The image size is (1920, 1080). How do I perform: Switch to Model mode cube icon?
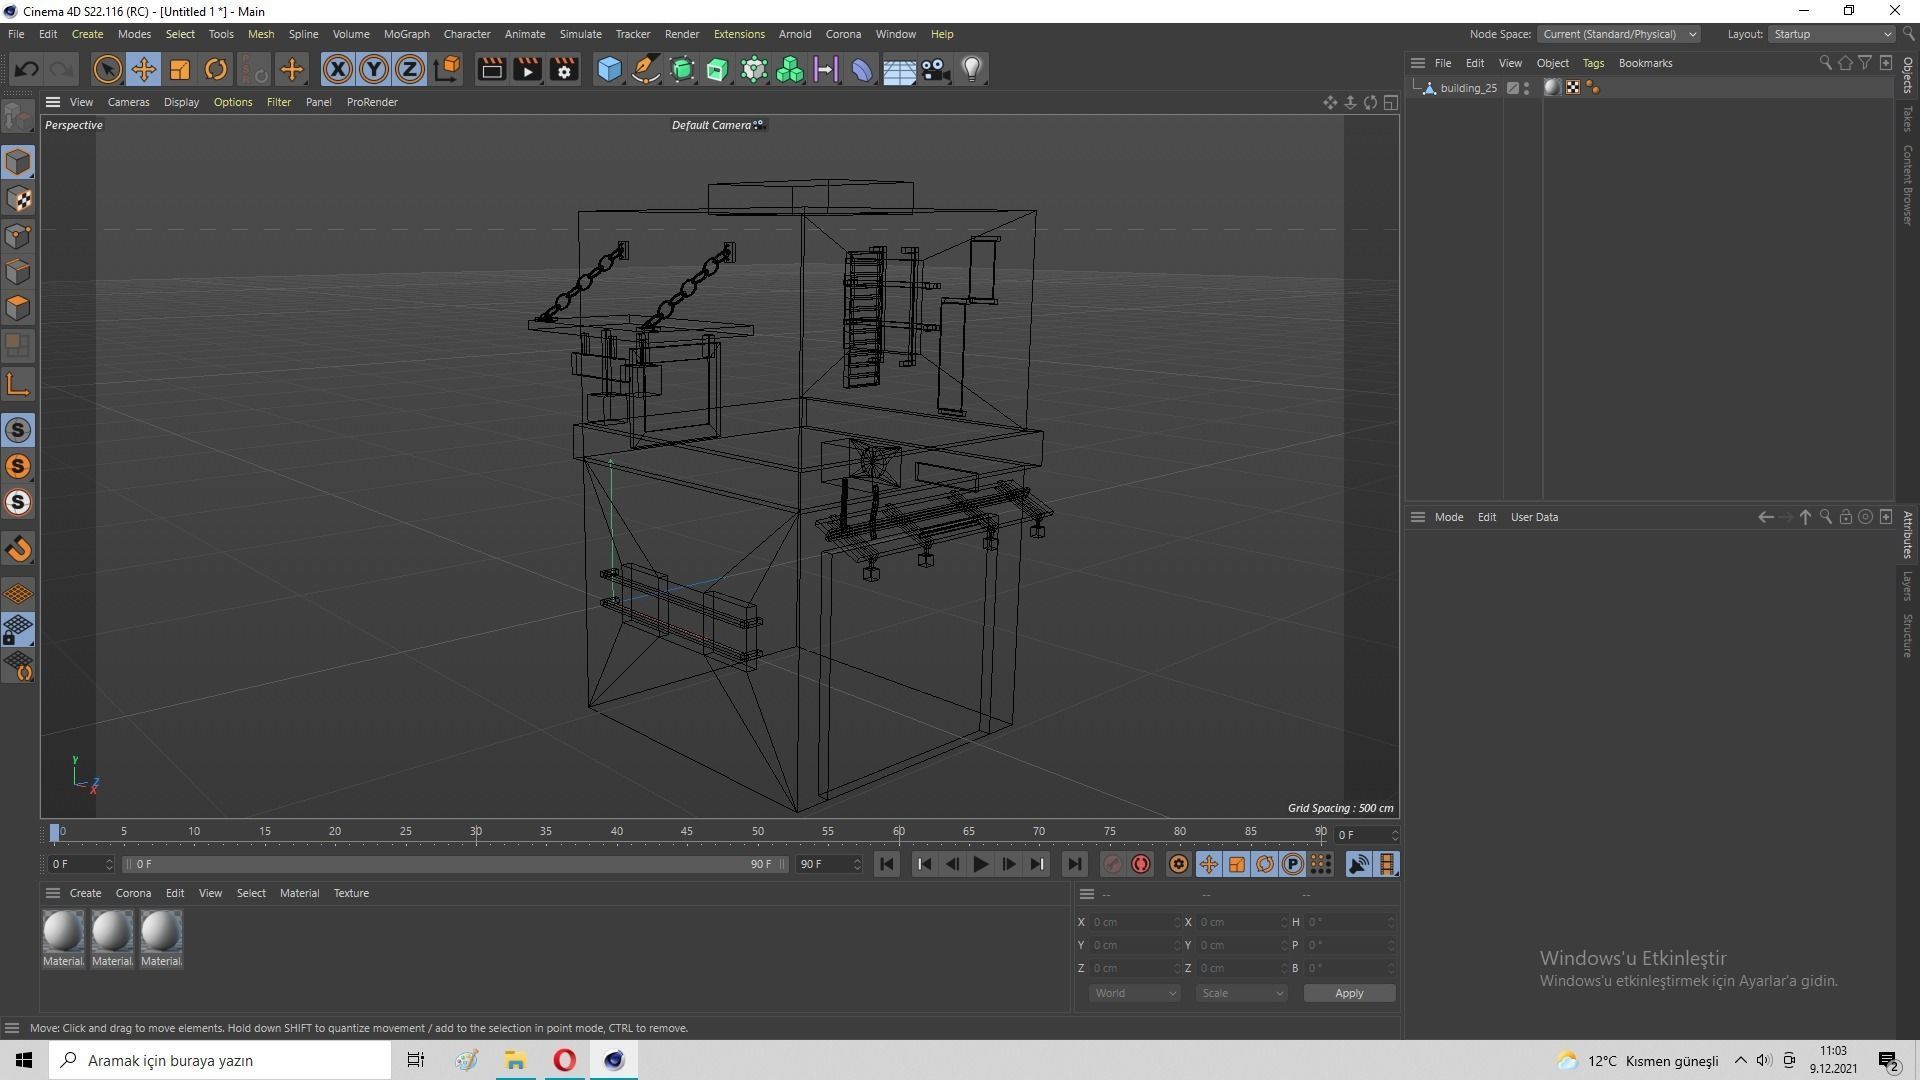coord(18,162)
